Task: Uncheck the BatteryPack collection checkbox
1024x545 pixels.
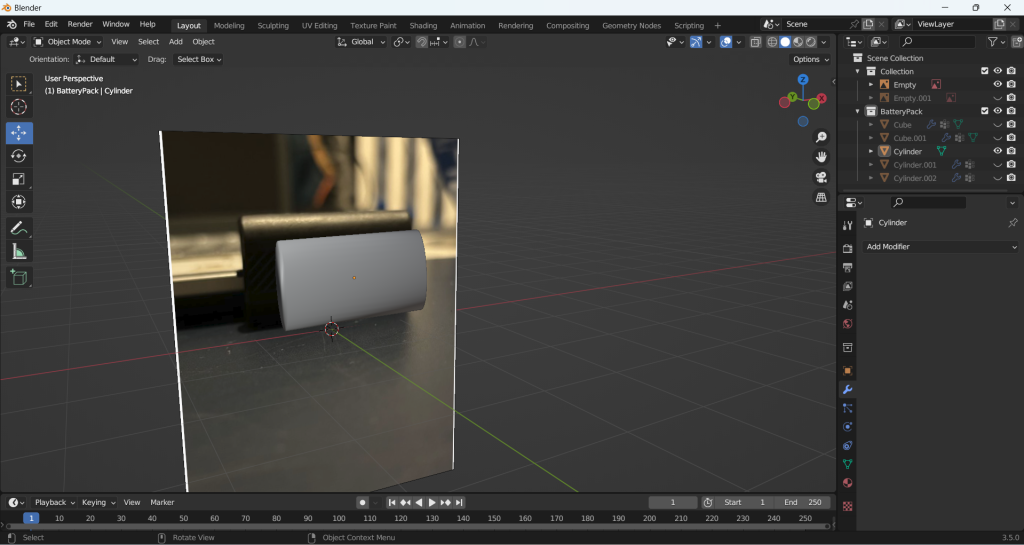Action: pyautogui.click(x=985, y=111)
